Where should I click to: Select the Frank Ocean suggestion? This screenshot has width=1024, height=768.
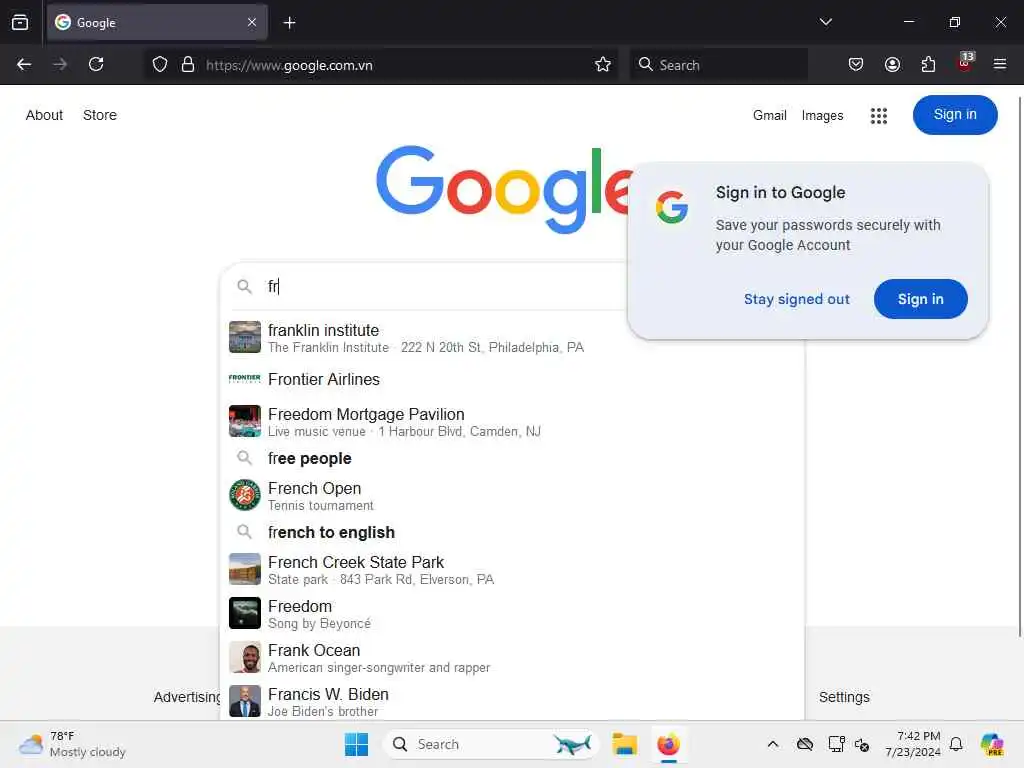point(512,658)
